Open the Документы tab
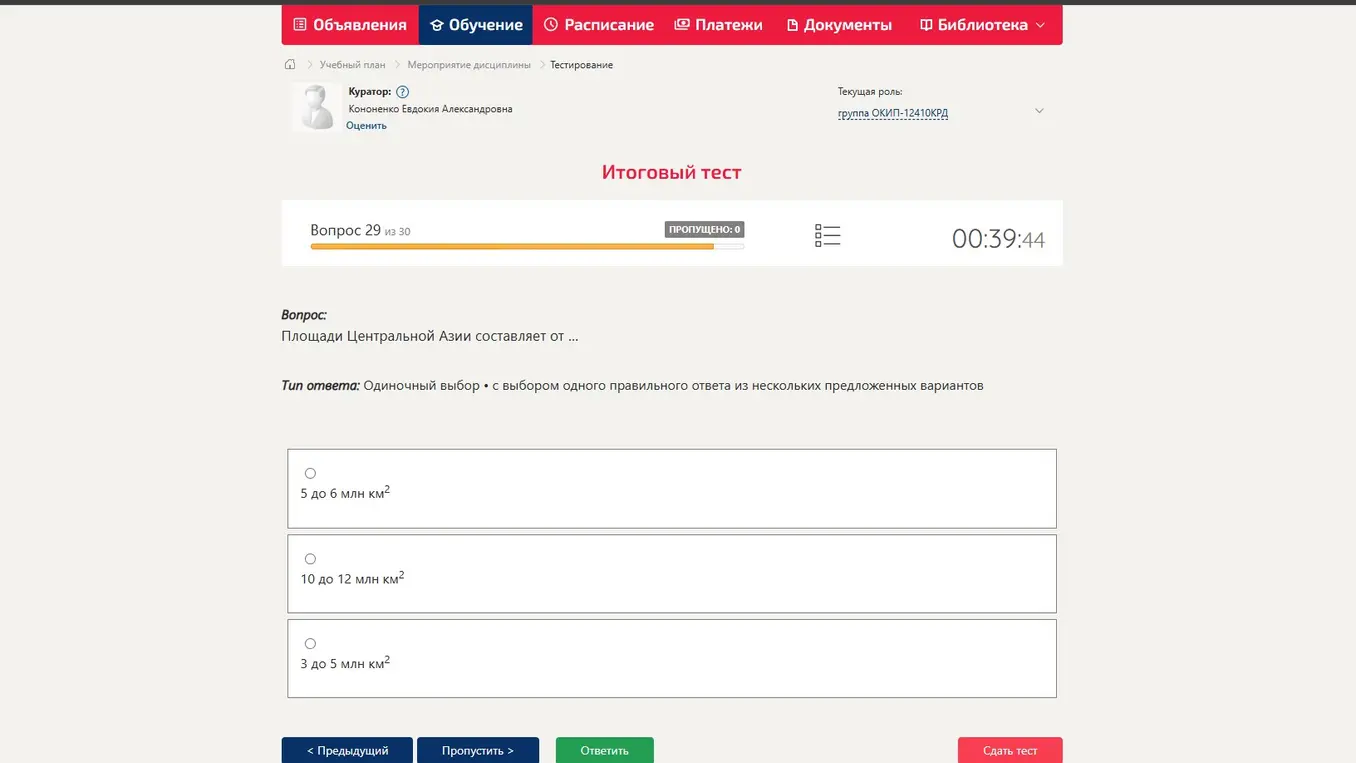 click(839, 25)
